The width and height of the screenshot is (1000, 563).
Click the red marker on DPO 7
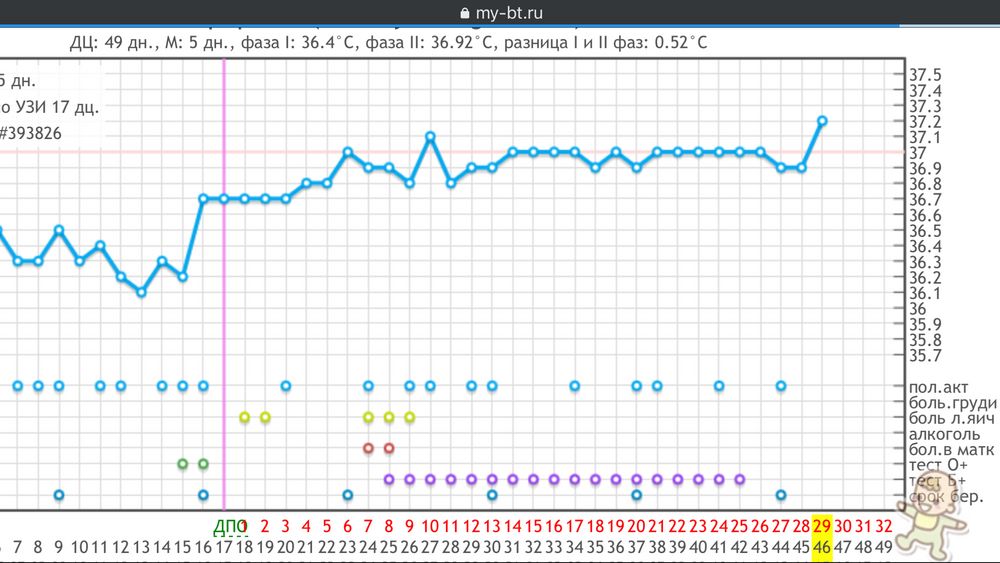click(368, 448)
